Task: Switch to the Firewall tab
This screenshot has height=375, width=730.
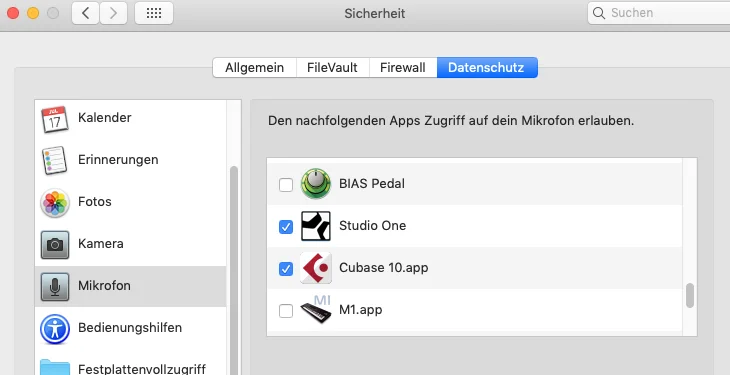Action: (x=403, y=68)
